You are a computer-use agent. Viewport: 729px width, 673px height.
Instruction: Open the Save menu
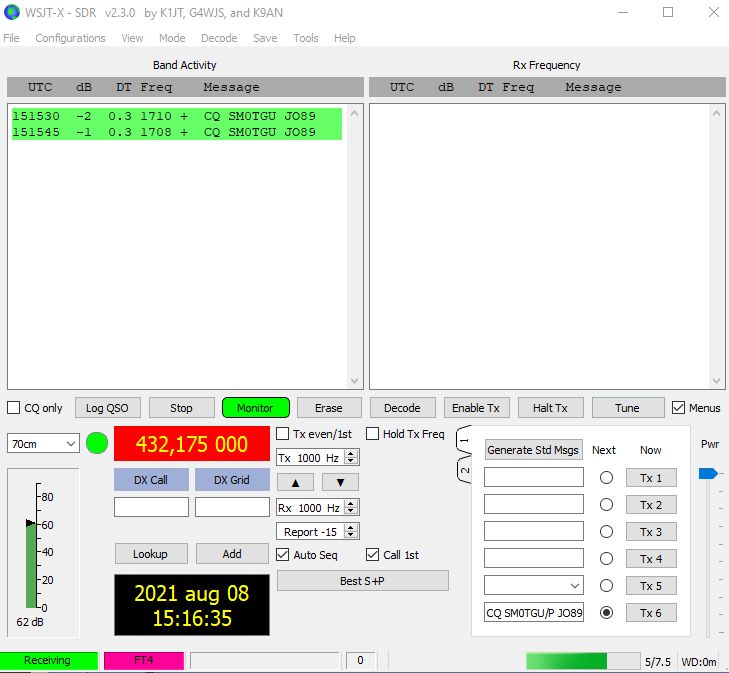click(265, 38)
